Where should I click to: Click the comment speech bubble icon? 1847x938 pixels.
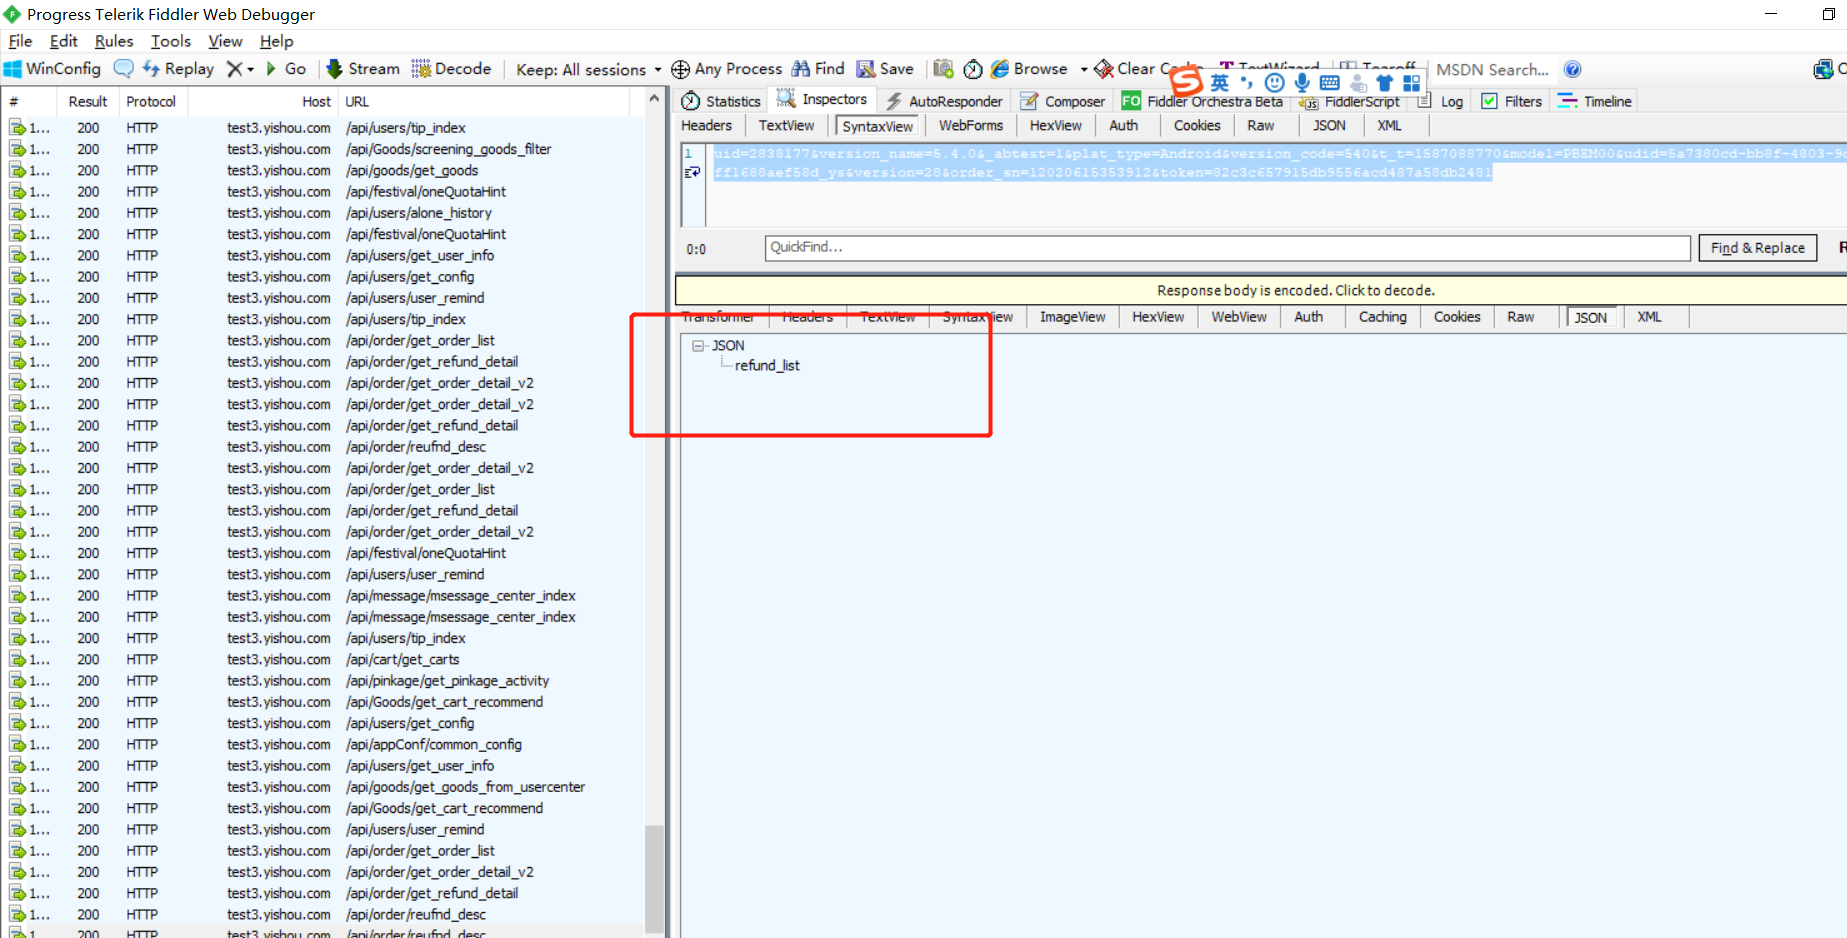coord(124,69)
